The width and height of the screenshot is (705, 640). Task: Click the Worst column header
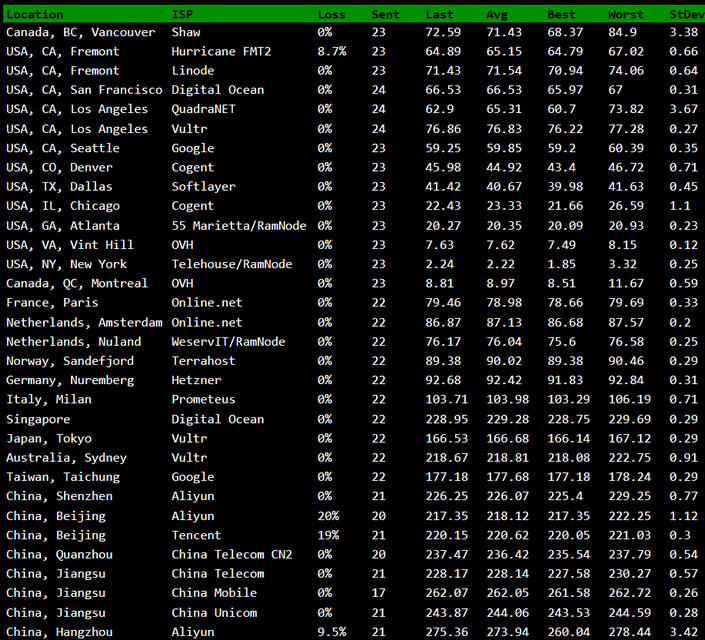tap(625, 14)
